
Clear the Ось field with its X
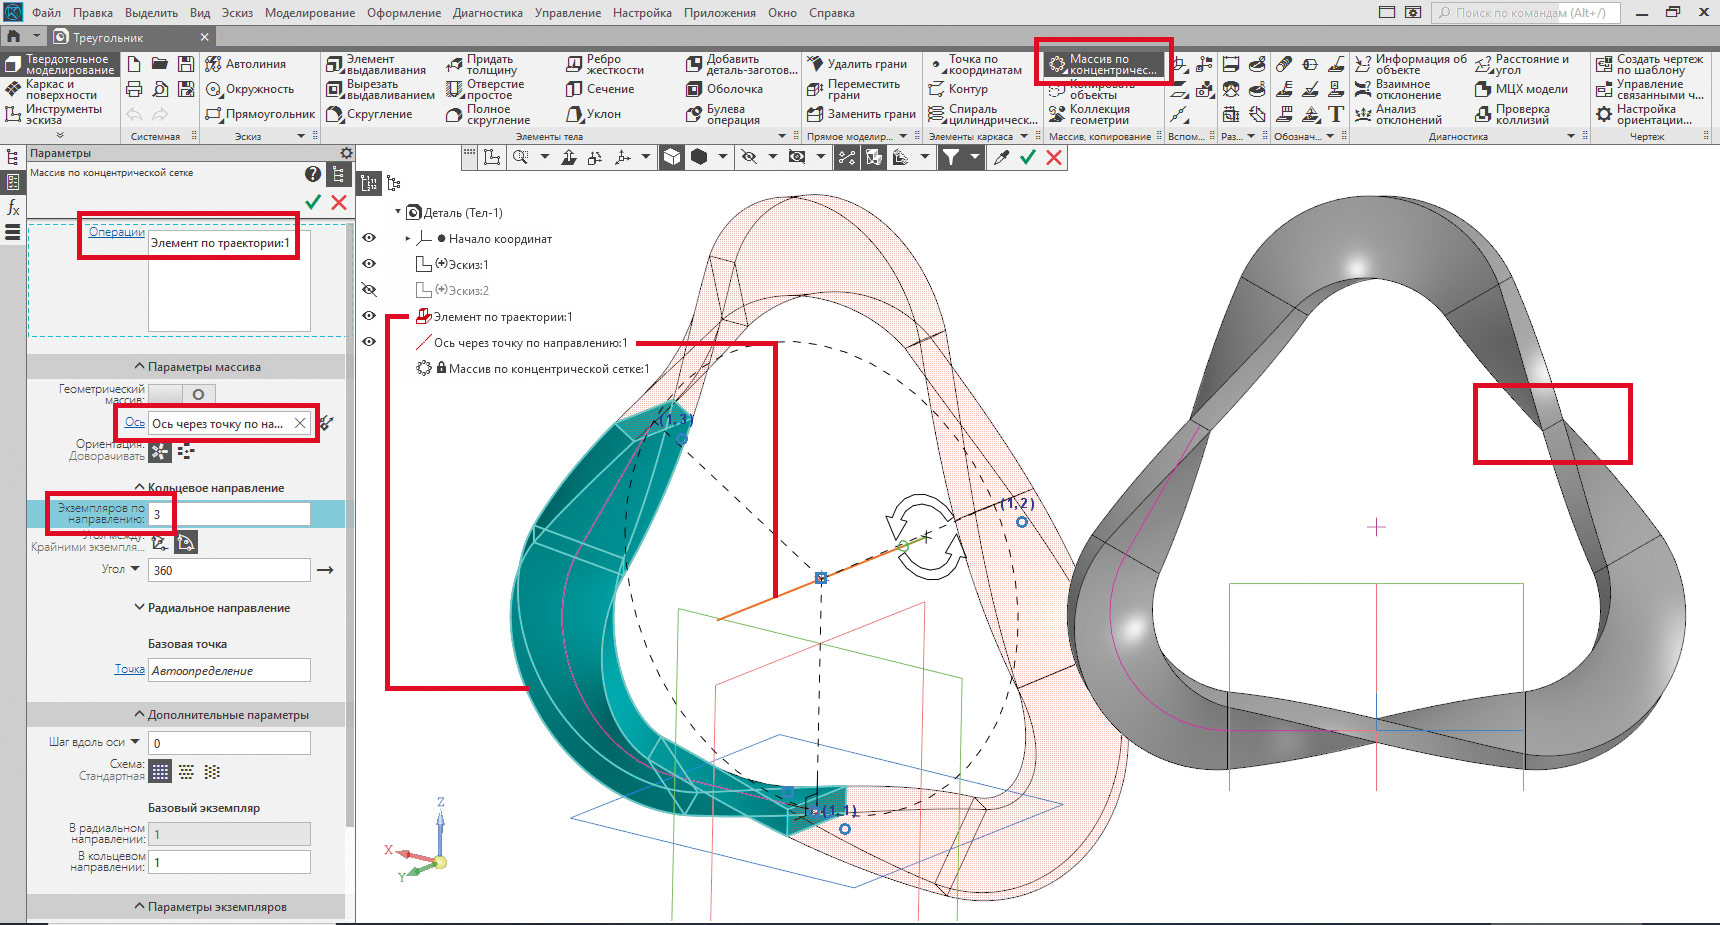pos(299,423)
